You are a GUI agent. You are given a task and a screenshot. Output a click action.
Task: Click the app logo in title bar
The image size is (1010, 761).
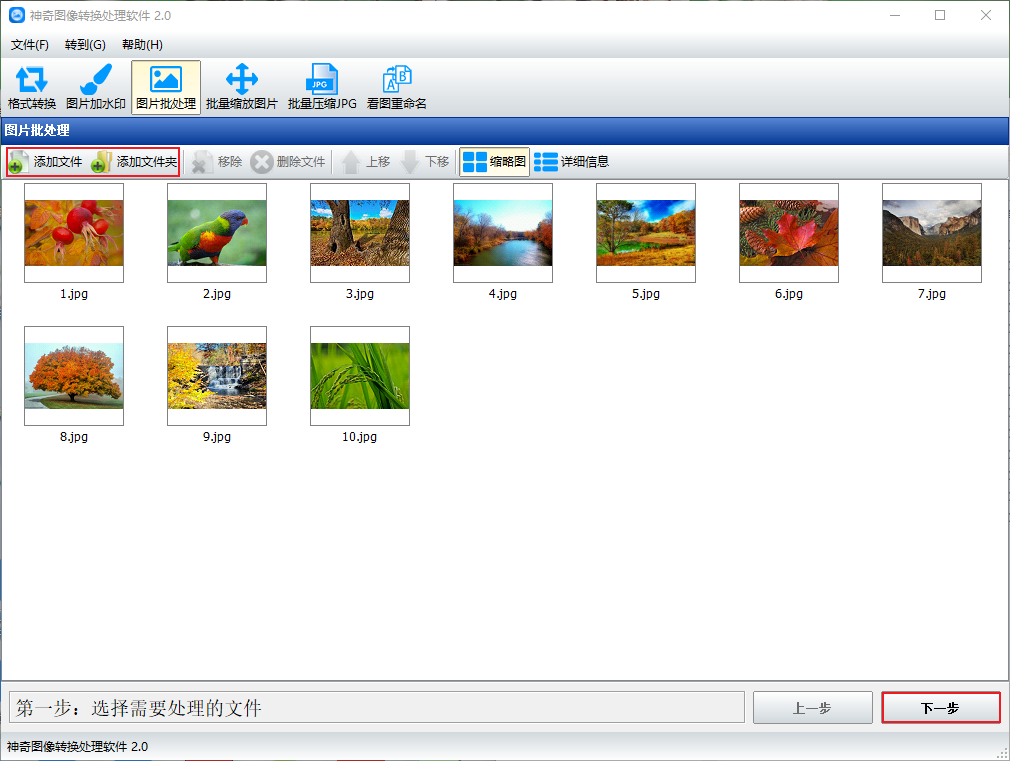click(17, 15)
